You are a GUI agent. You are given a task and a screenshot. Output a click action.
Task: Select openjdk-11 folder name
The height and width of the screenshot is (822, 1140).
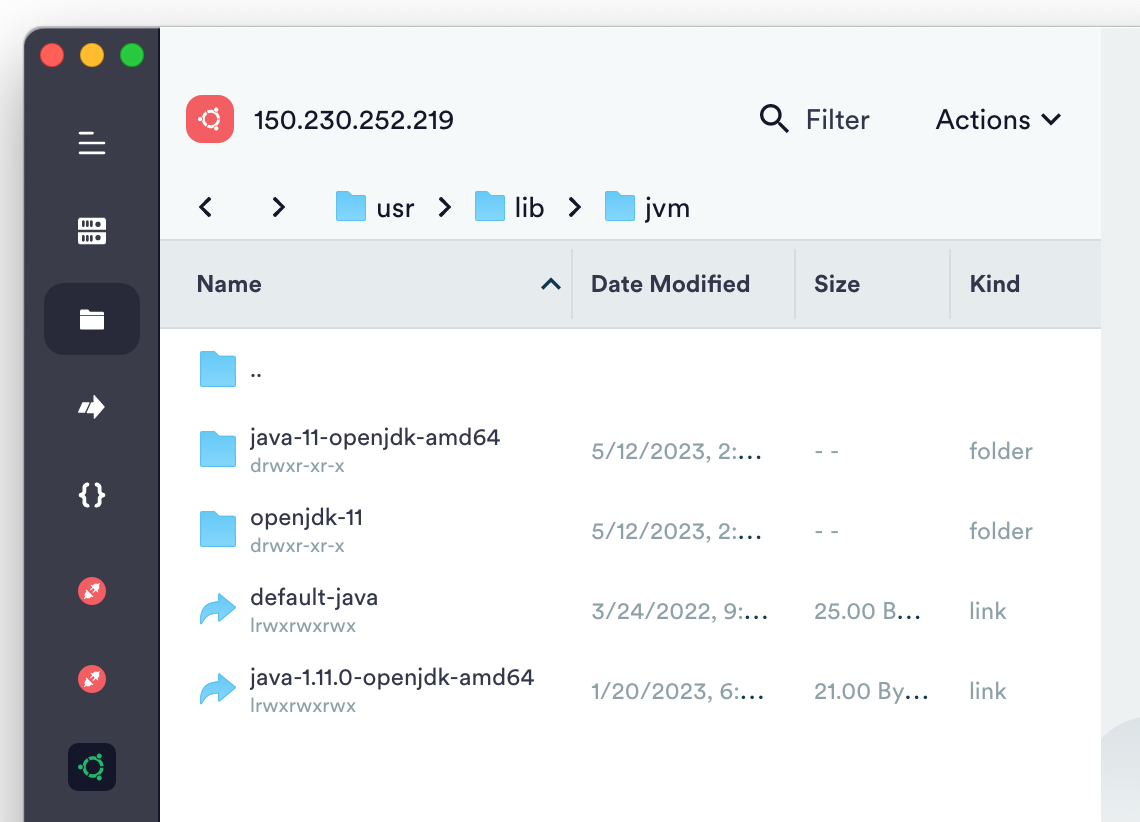point(306,517)
